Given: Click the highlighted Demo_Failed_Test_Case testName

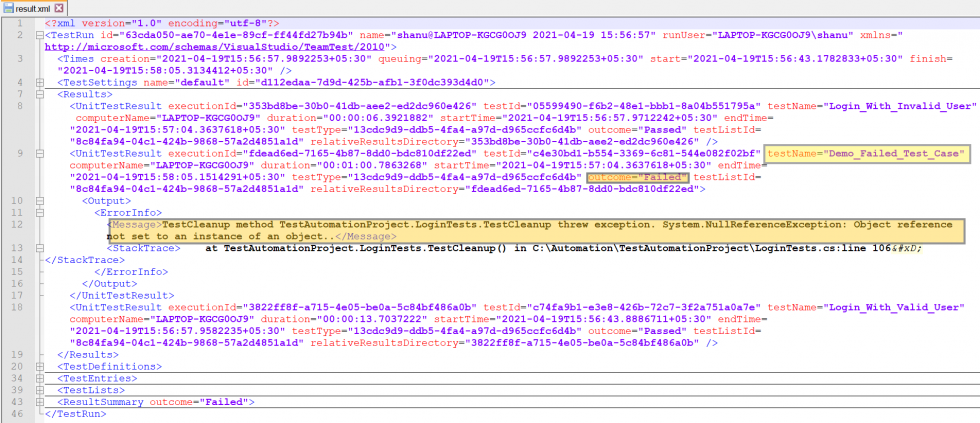Looking at the screenshot, I should (867, 153).
